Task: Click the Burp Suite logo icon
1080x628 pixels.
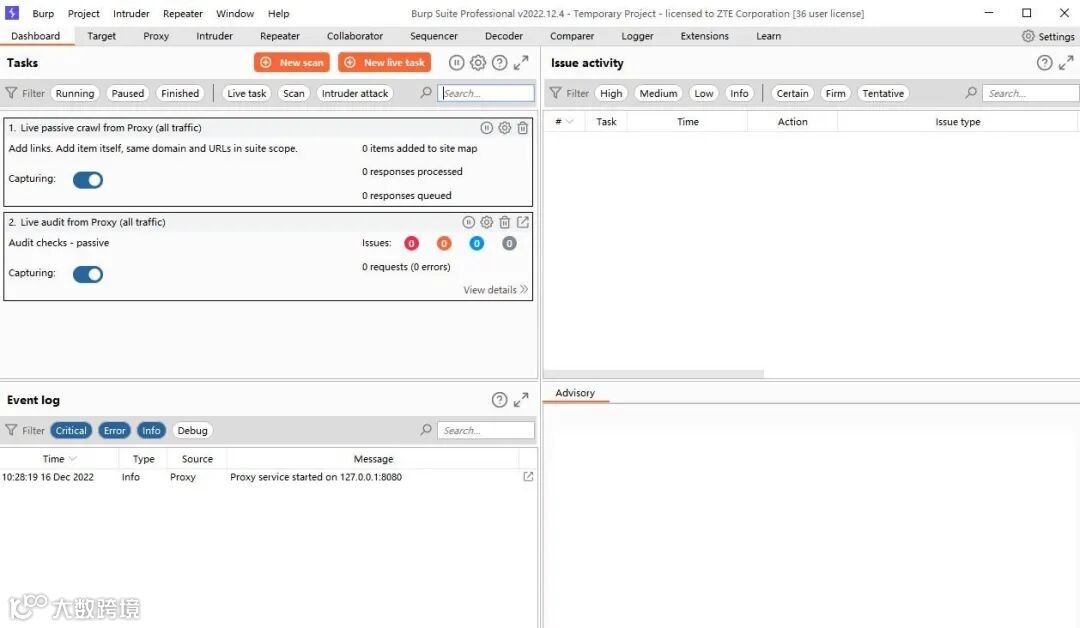Action: [12, 13]
